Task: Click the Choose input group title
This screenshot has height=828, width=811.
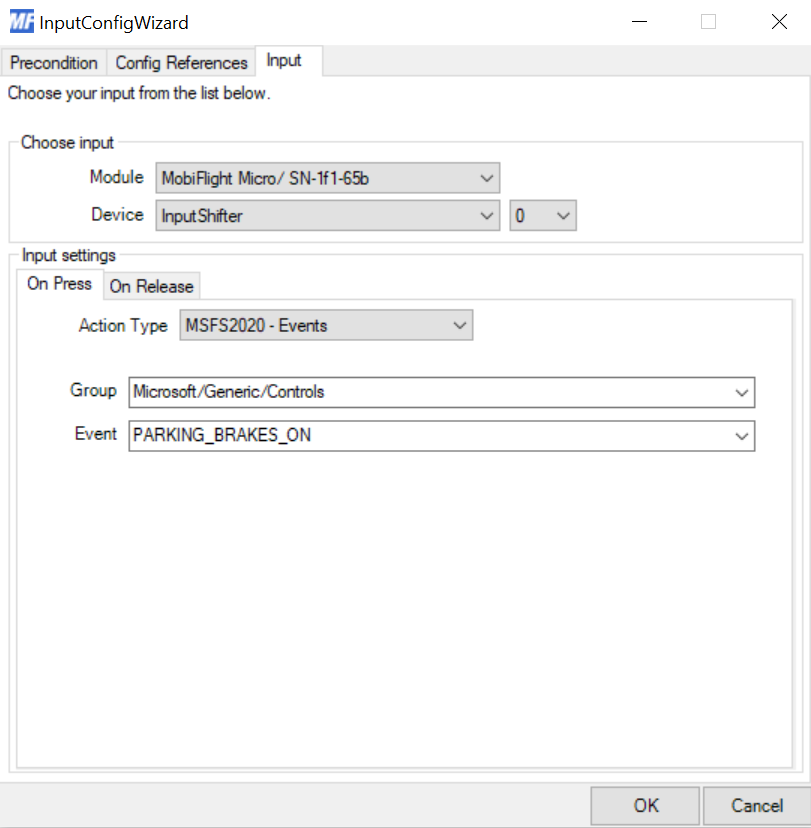Action: pyautogui.click(x=67, y=143)
